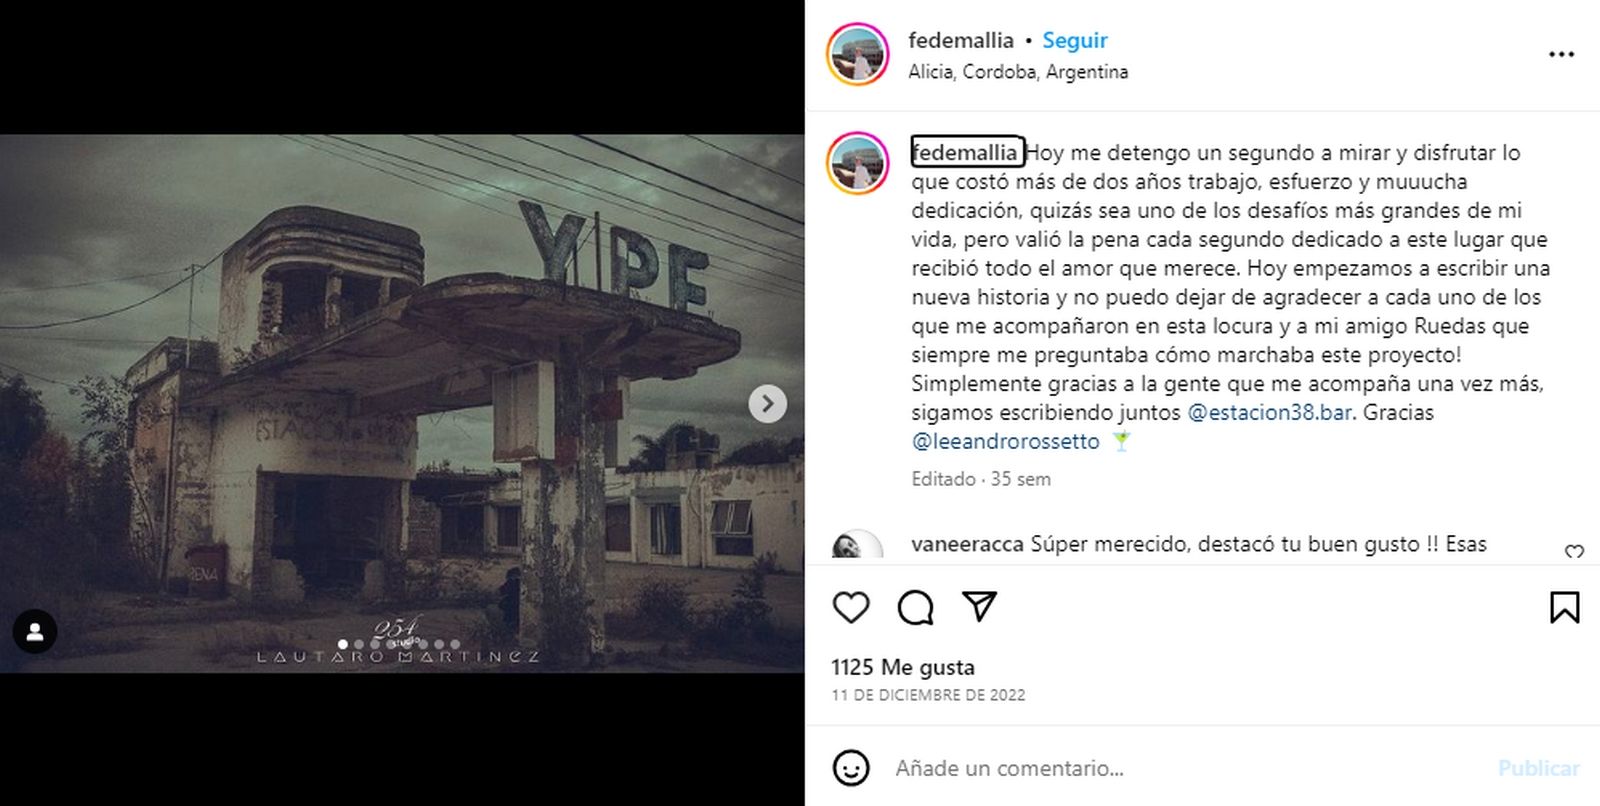The height and width of the screenshot is (806, 1600).
Task: Open the three-dot more options menu
Action: [1561, 54]
